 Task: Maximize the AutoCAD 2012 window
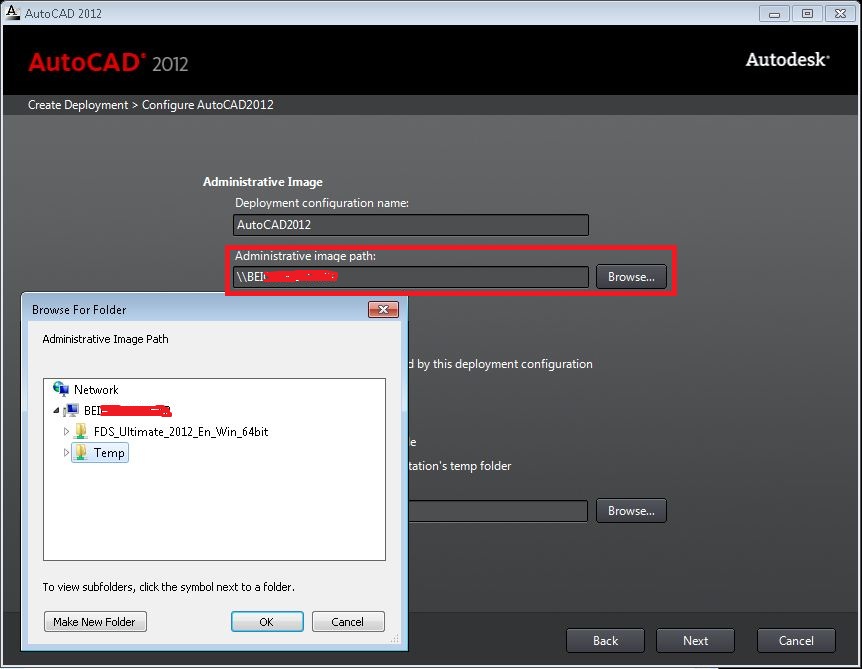807,13
